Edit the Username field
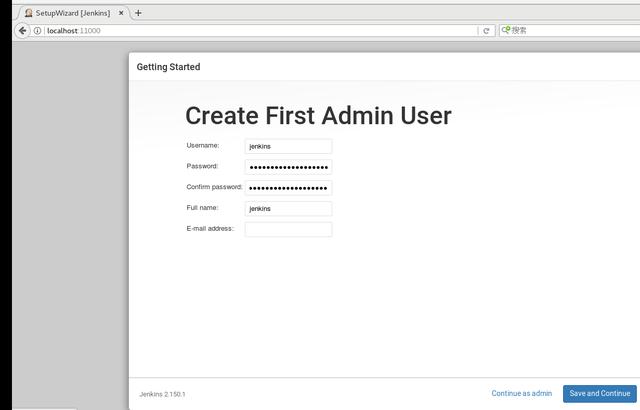Screen dimensions: 640x410 288,146
